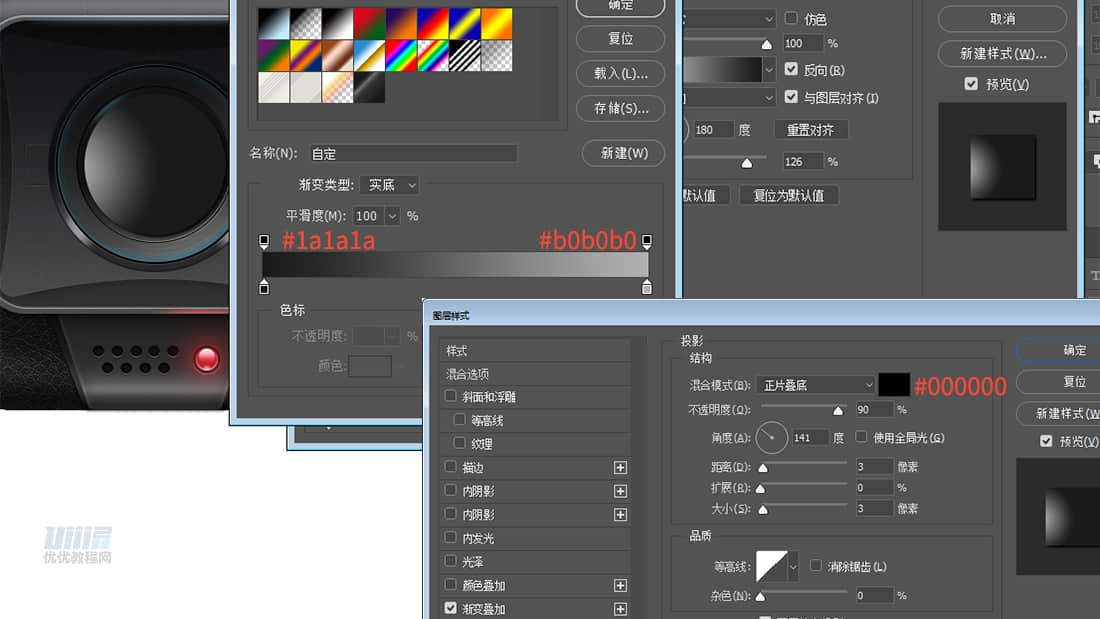
Task: Choose the blue-yellow-blue gradient preset
Action: click(x=464, y=24)
